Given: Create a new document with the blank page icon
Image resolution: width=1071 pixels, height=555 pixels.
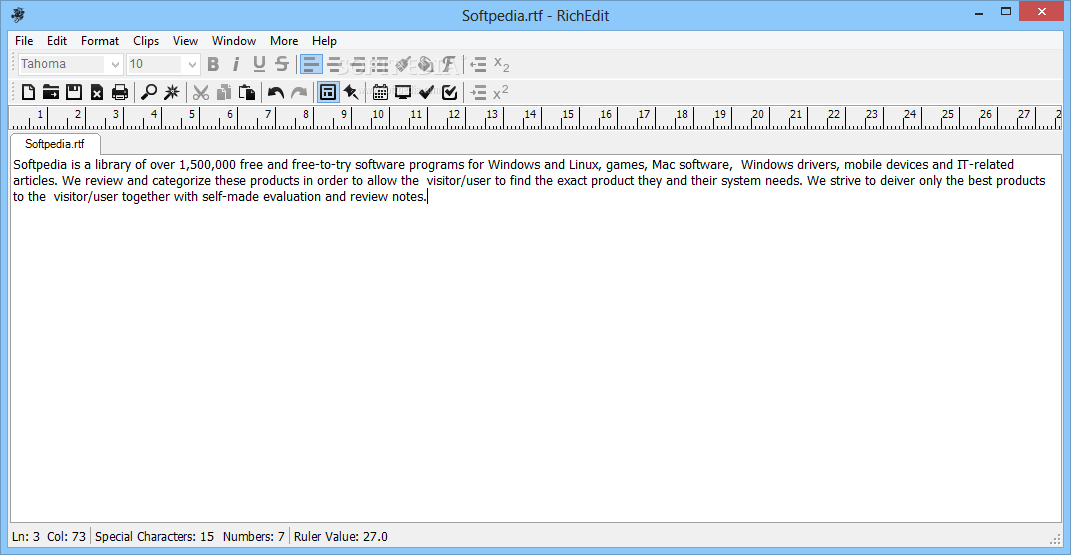Looking at the screenshot, I should [x=28, y=92].
